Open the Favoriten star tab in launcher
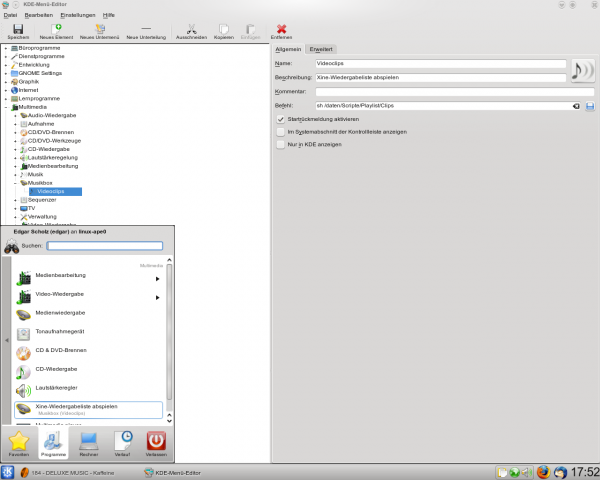600x480 pixels. tap(20, 441)
